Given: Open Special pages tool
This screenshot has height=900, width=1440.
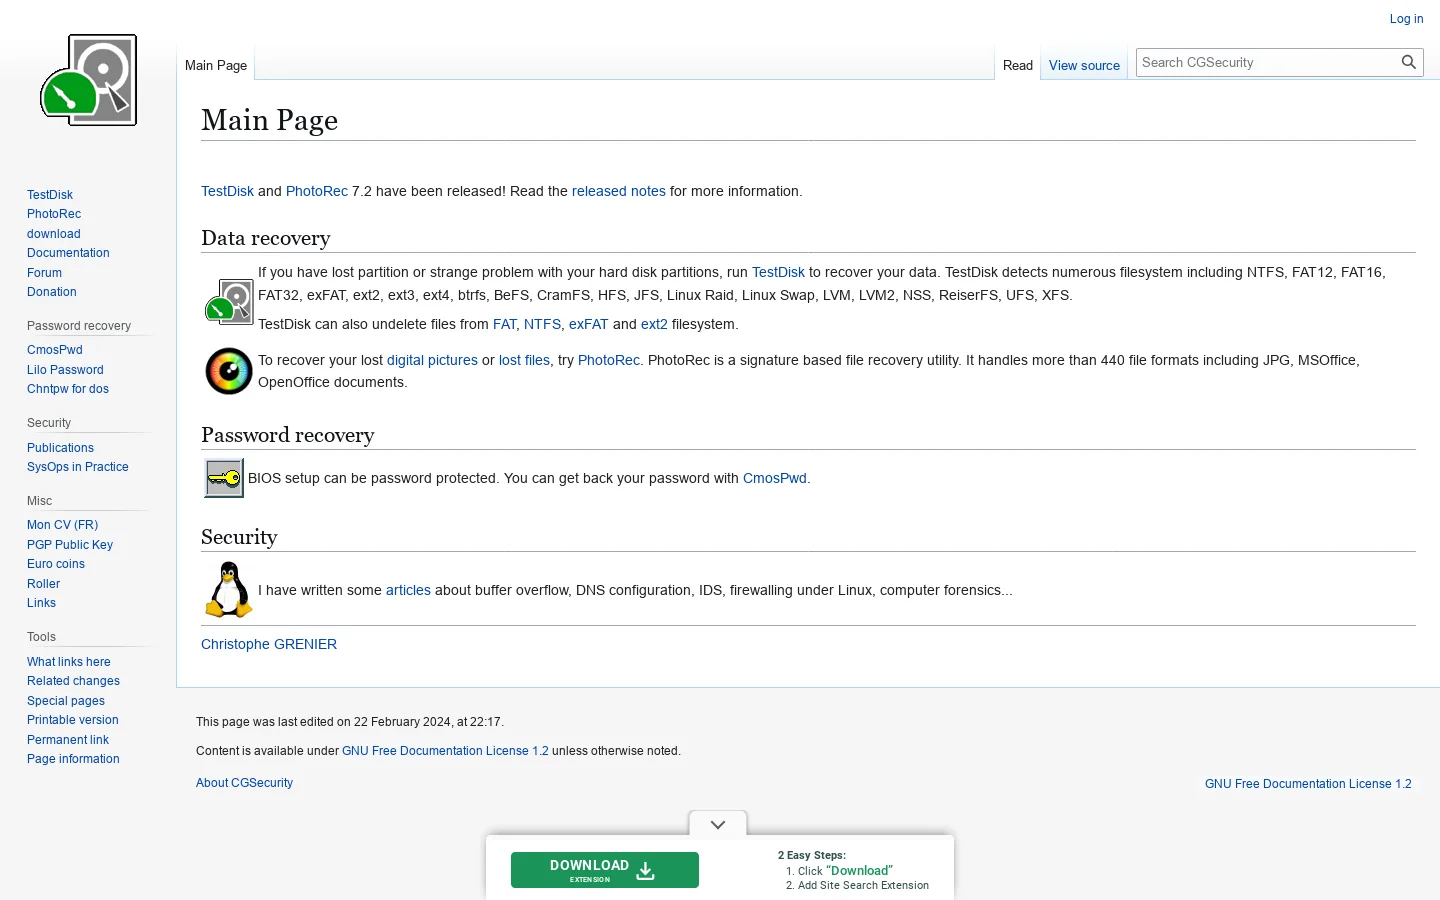Looking at the screenshot, I should pos(66,701).
